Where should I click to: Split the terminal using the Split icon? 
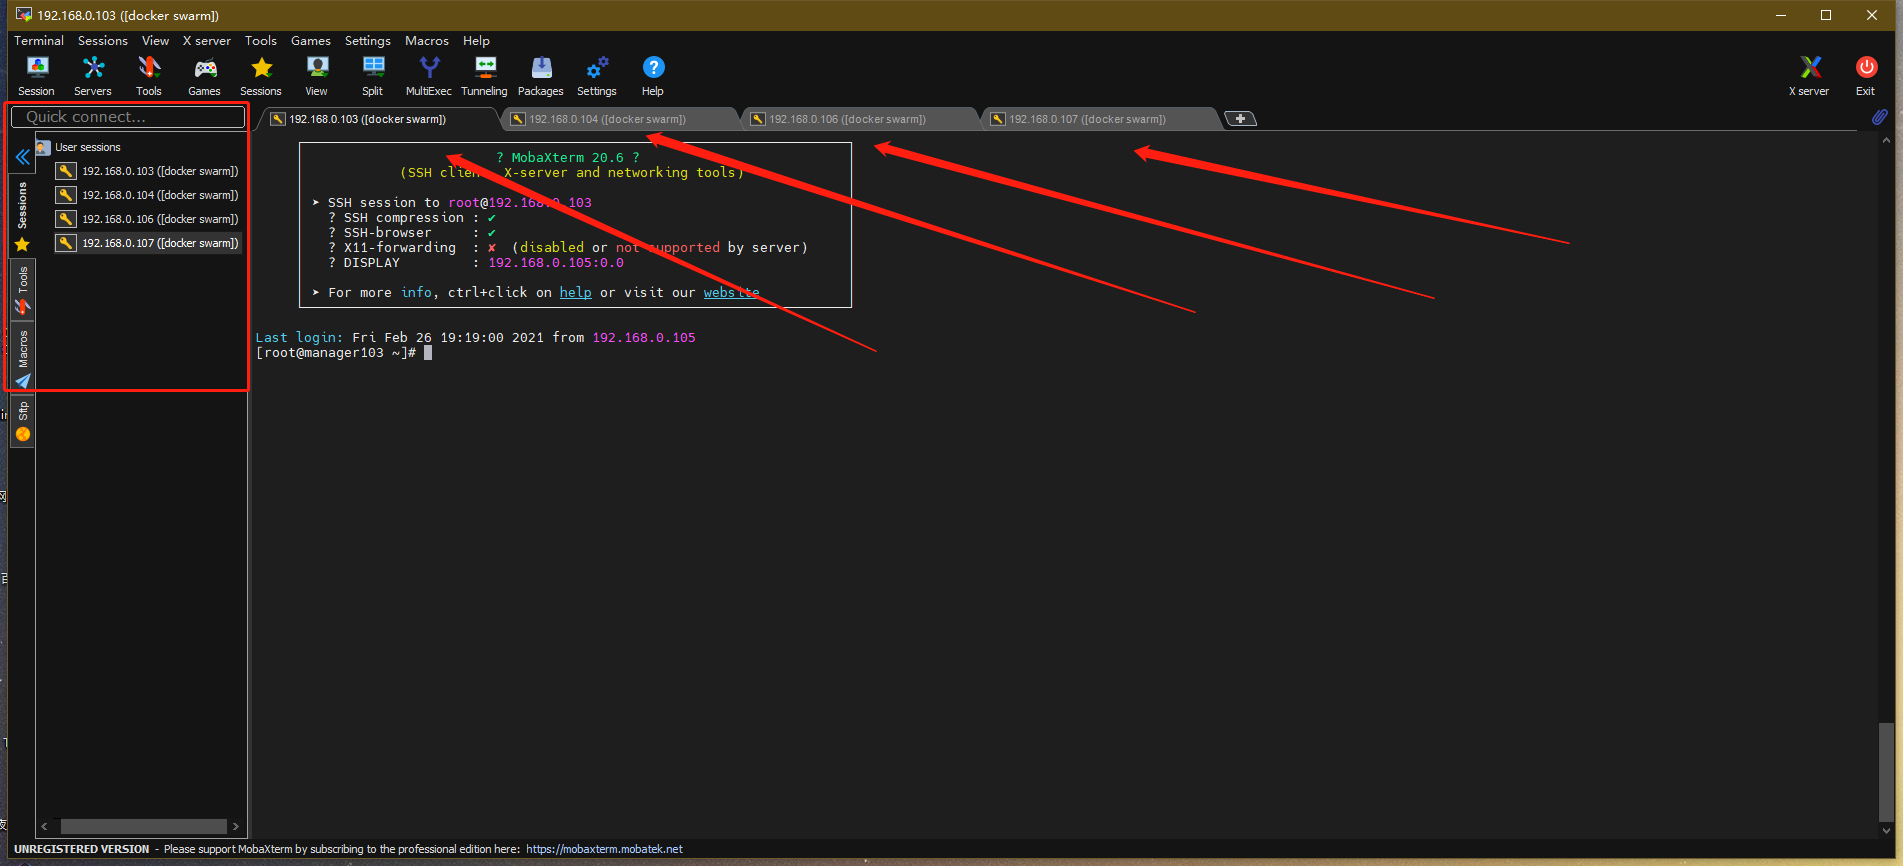point(372,75)
